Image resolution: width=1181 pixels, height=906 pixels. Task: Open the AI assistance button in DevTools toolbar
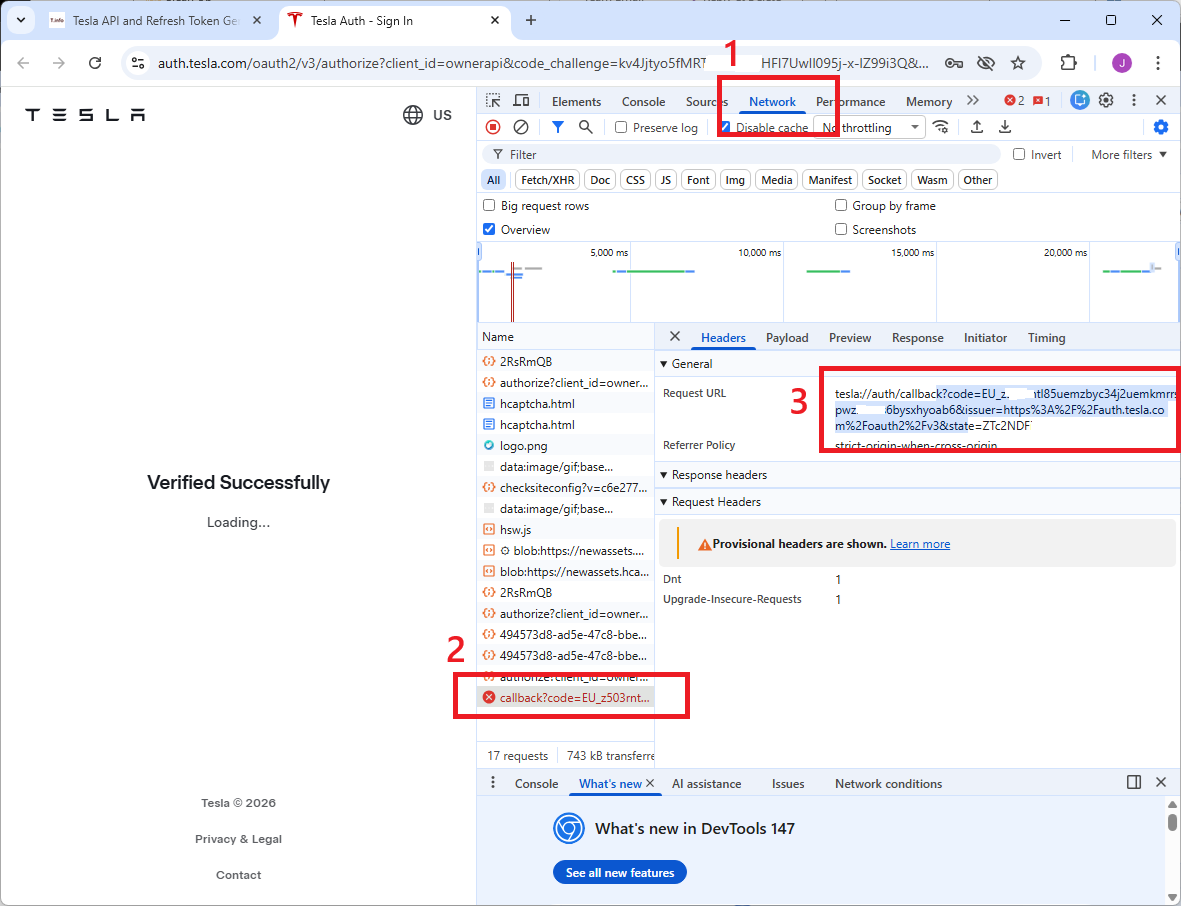coord(1079,100)
